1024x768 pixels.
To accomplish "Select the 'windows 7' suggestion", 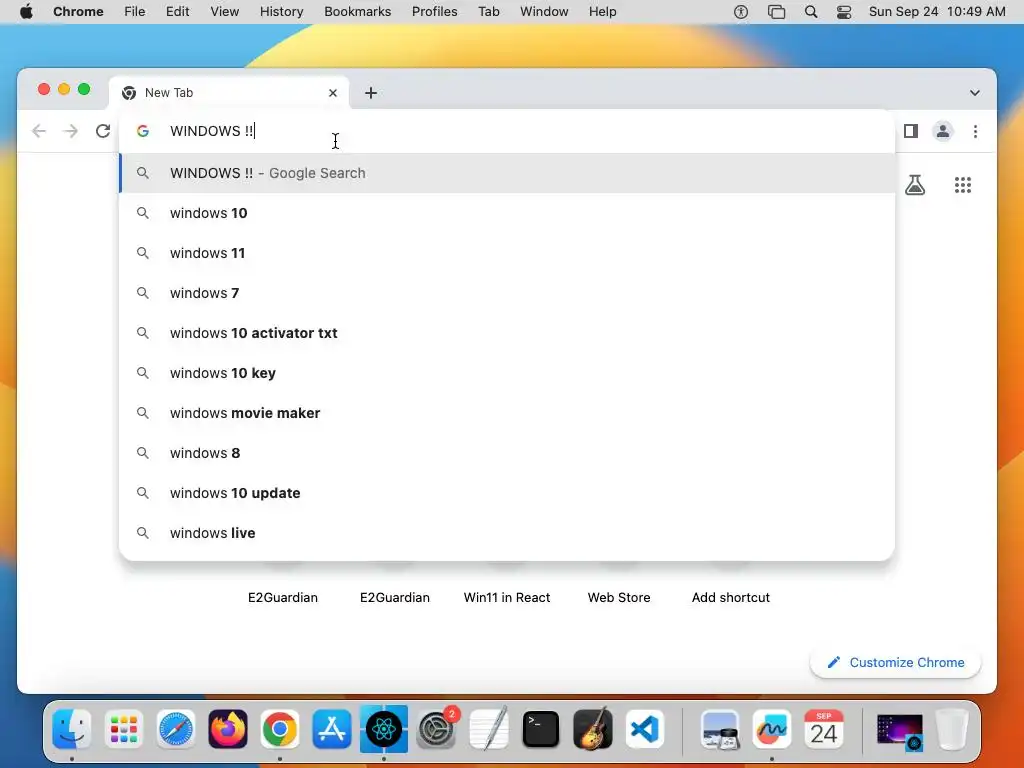I will pyautogui.click(x=507, y=293).
